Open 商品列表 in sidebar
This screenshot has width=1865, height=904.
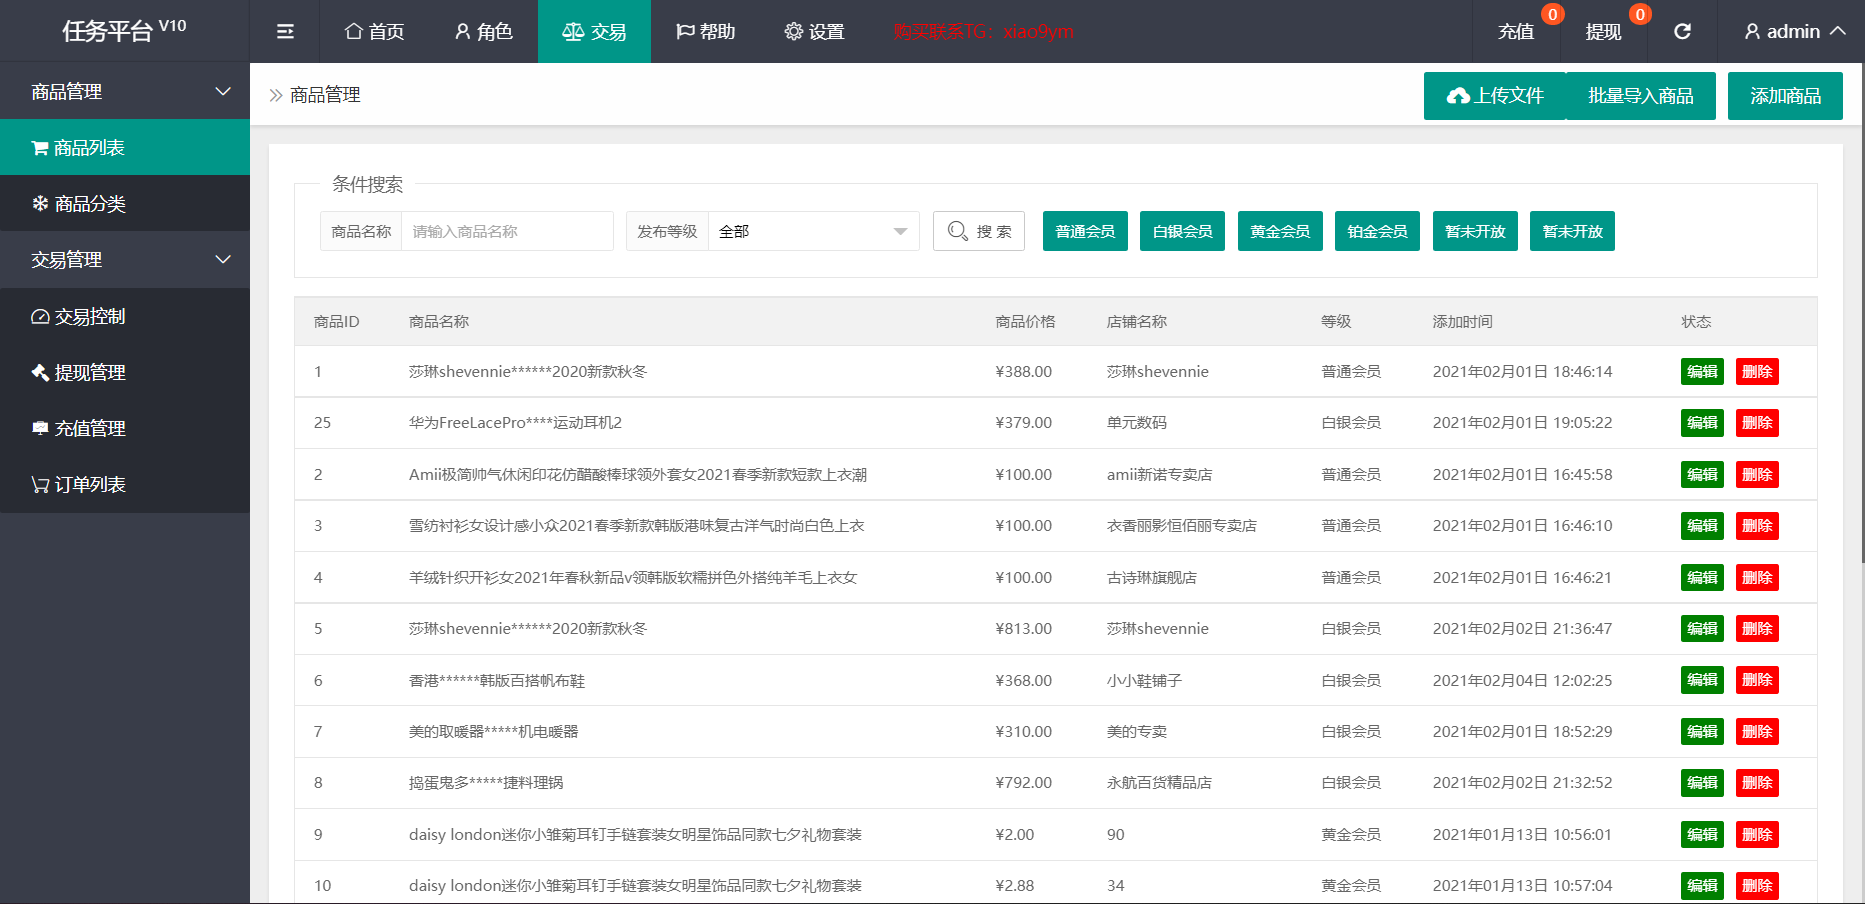click(x=125, y=147)
